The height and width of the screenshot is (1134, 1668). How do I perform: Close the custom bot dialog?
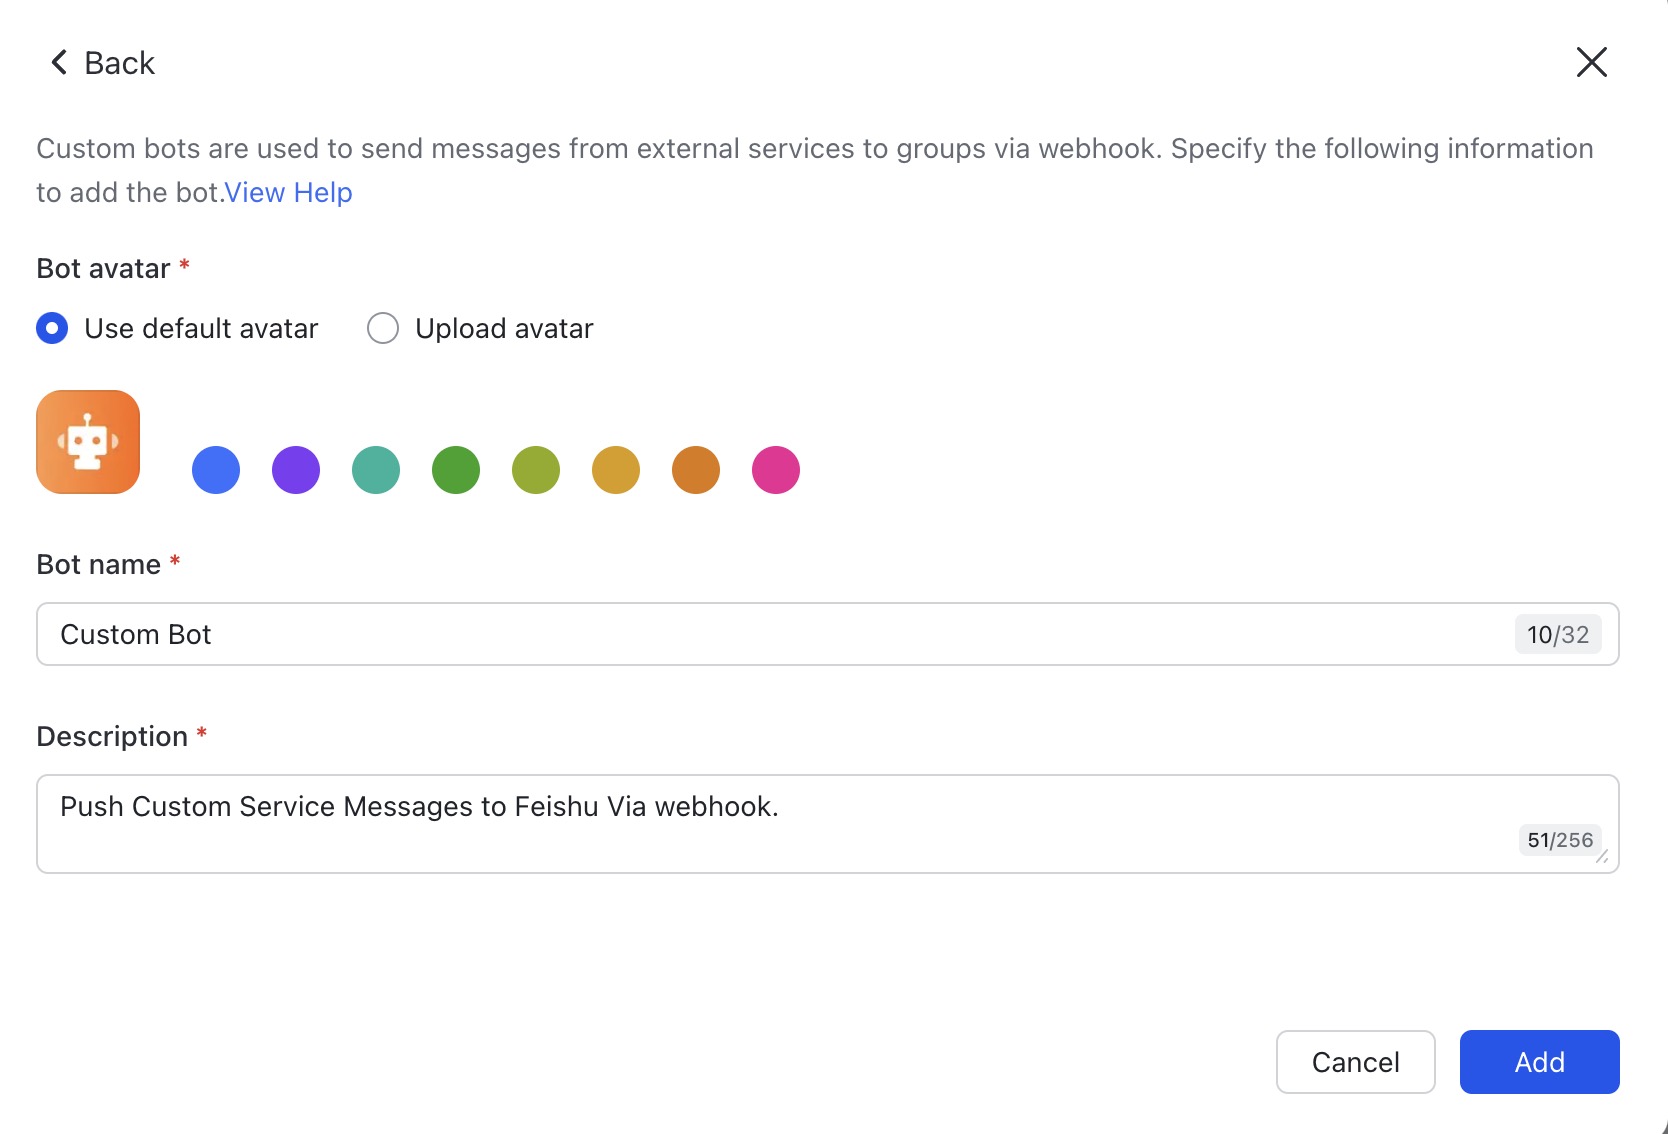pos(1591,62)
